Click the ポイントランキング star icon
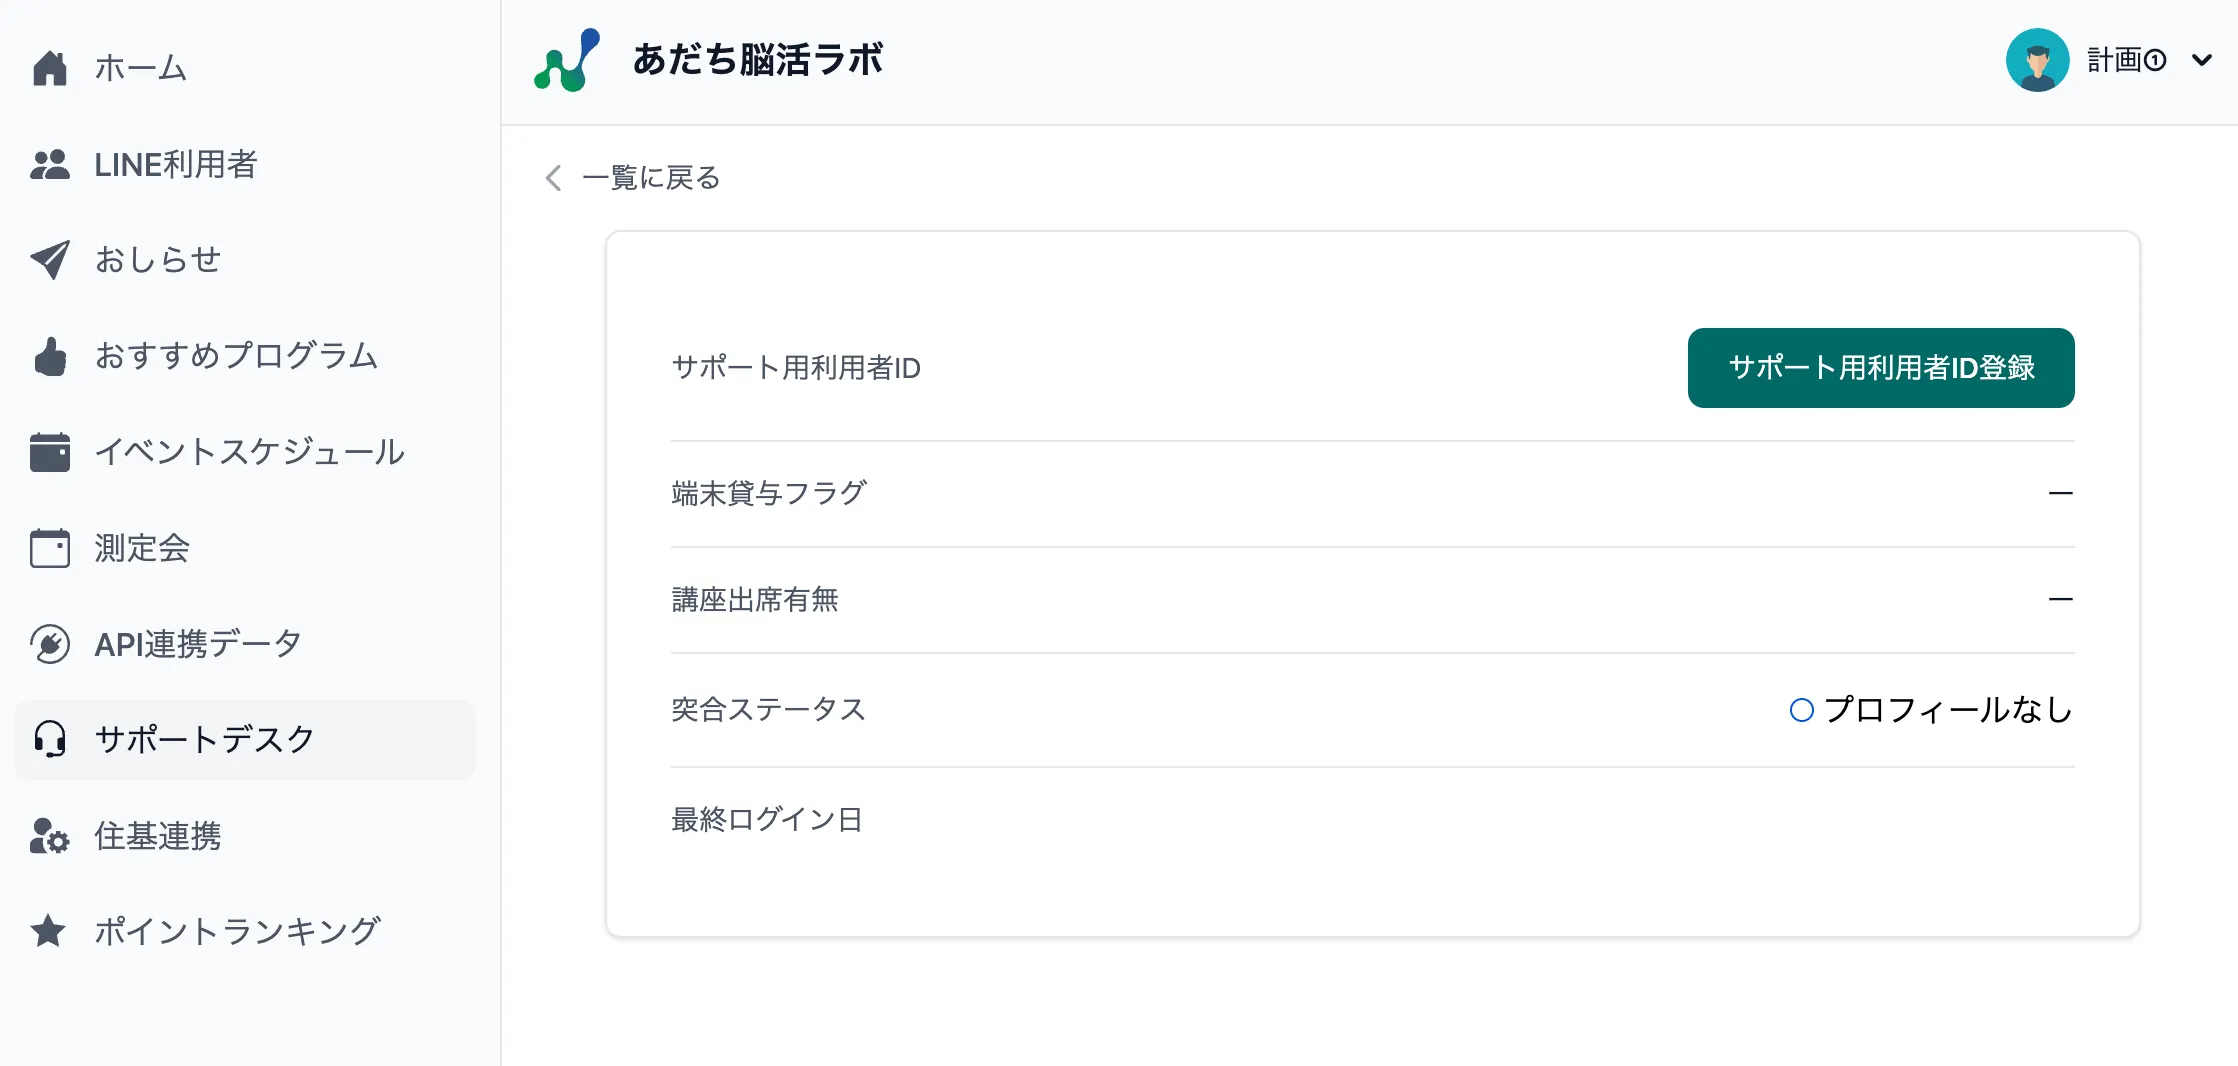Viewport: 2238px width, 1066px height. (x=48, y=931)
